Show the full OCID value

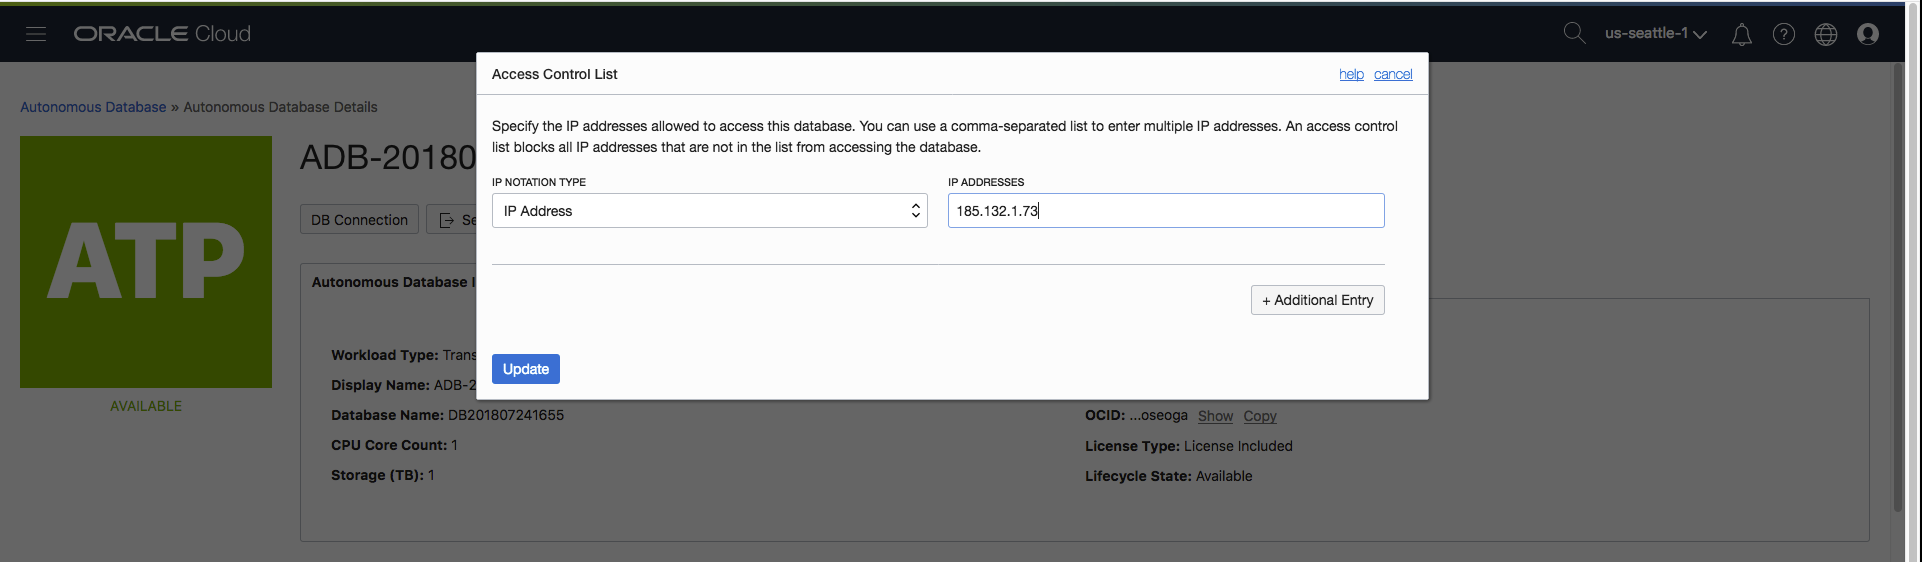coord(1215,416)
